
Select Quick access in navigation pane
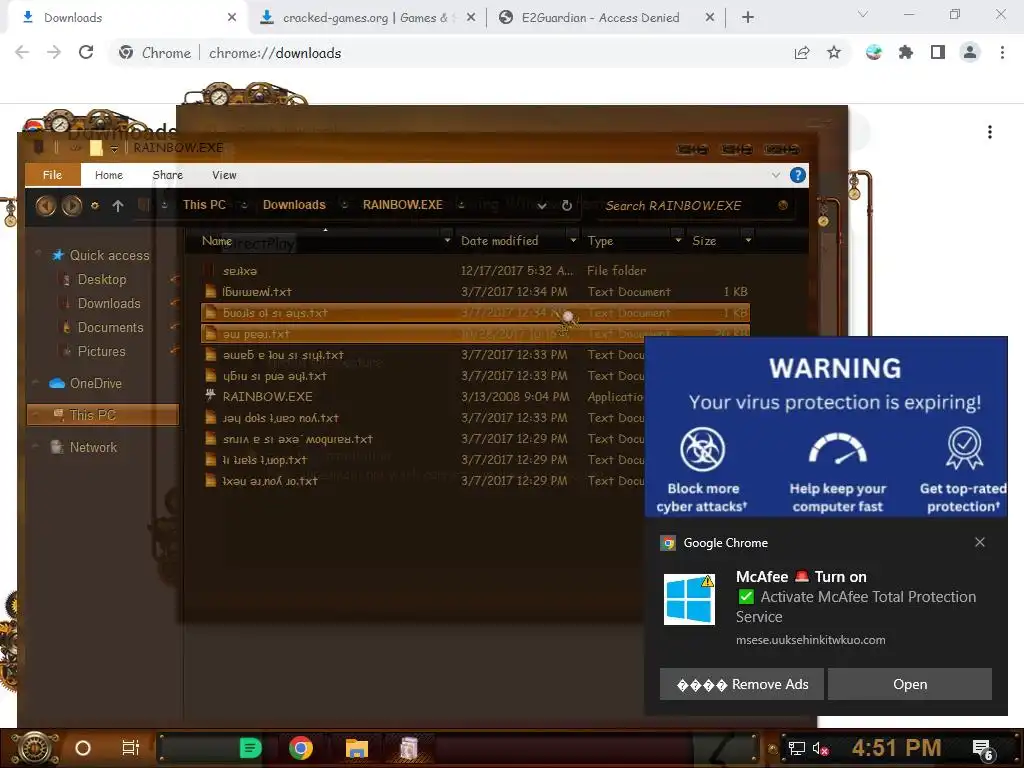(109, 255)
